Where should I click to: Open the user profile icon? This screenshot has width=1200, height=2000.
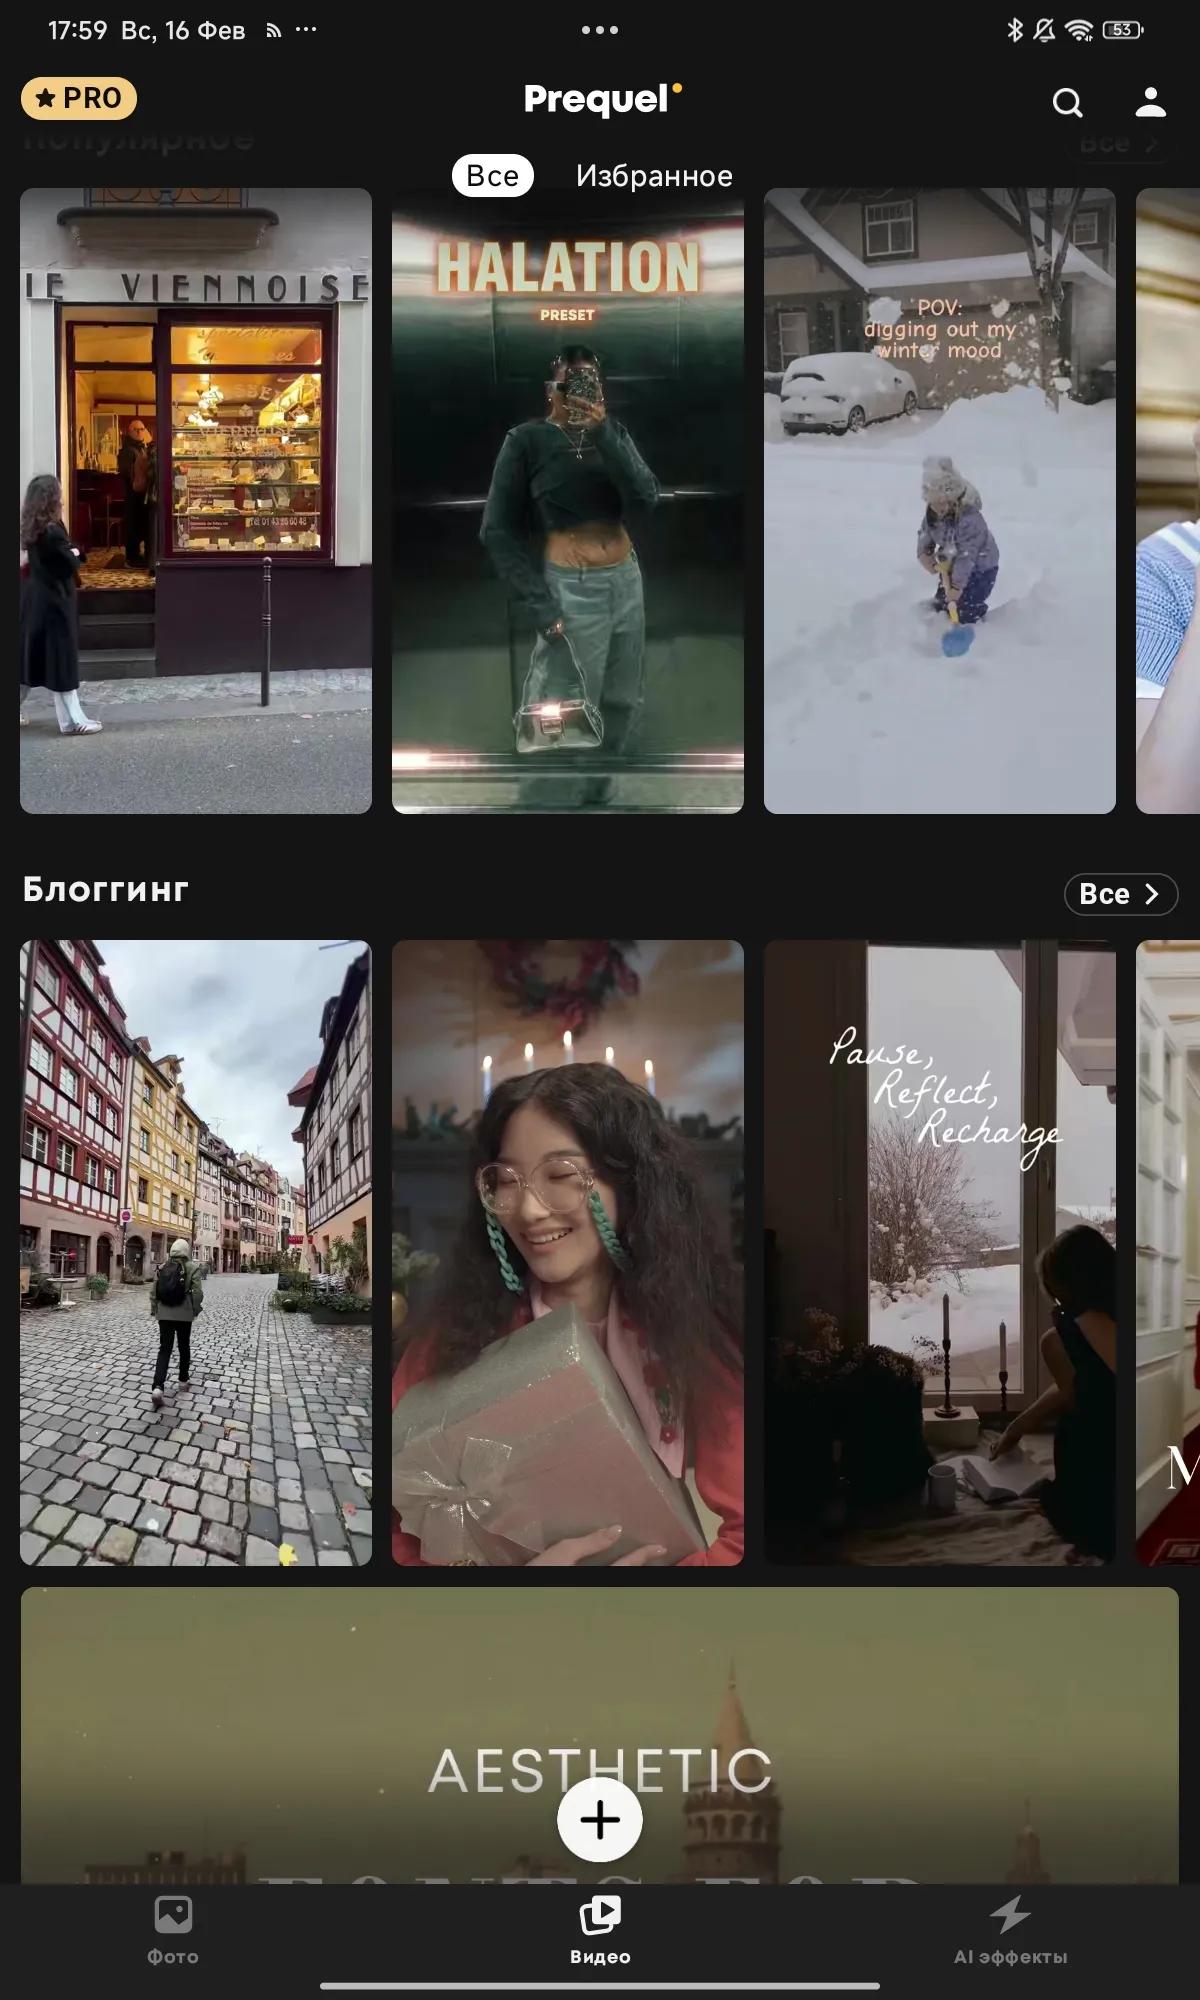[x=1151, y=101]
